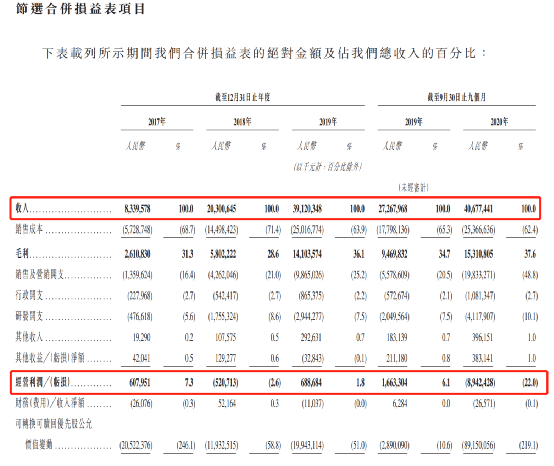Viewport: 554px width, 466px height.
Task: Click the (未經審計) note under 2019年
Action: 413,188
